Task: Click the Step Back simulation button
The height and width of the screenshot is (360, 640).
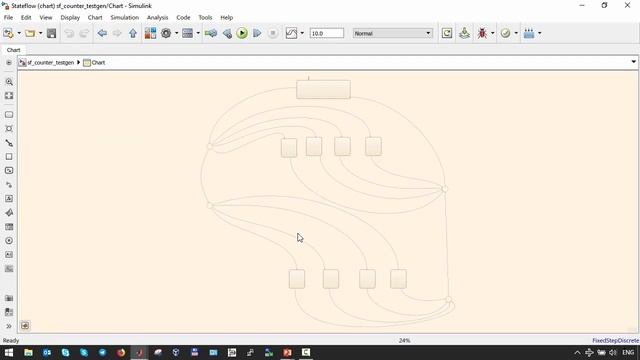Action: [227, 33]
